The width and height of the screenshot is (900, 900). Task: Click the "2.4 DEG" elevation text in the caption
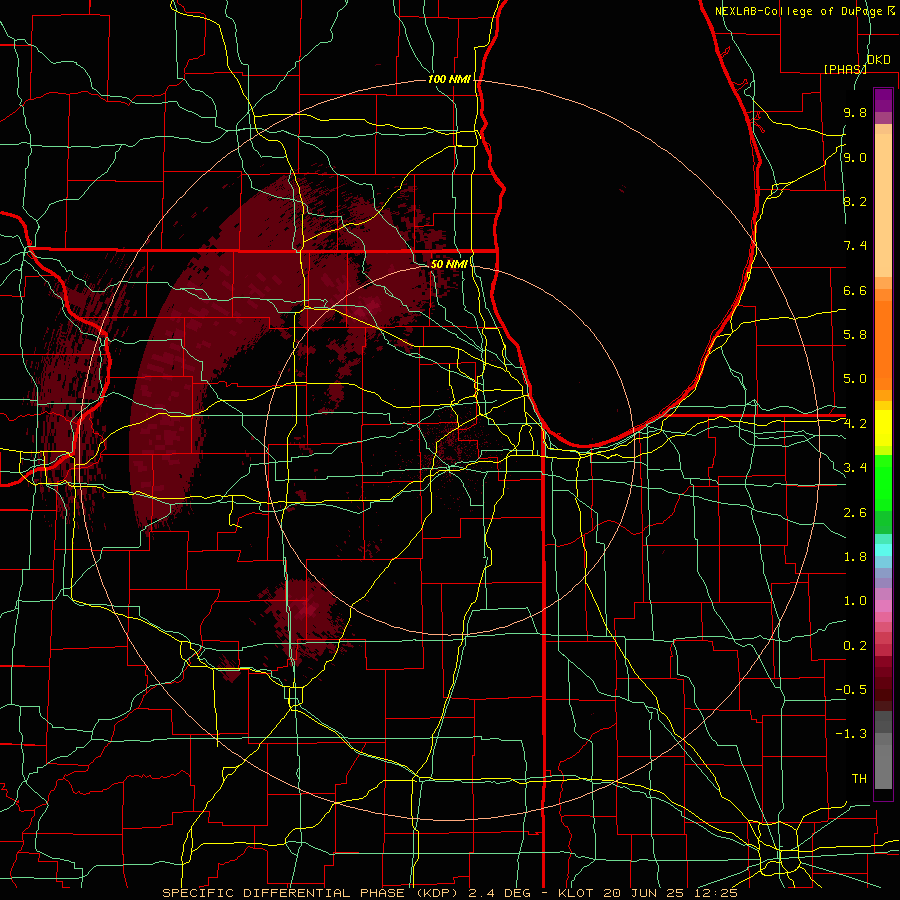tap(499, 893)
